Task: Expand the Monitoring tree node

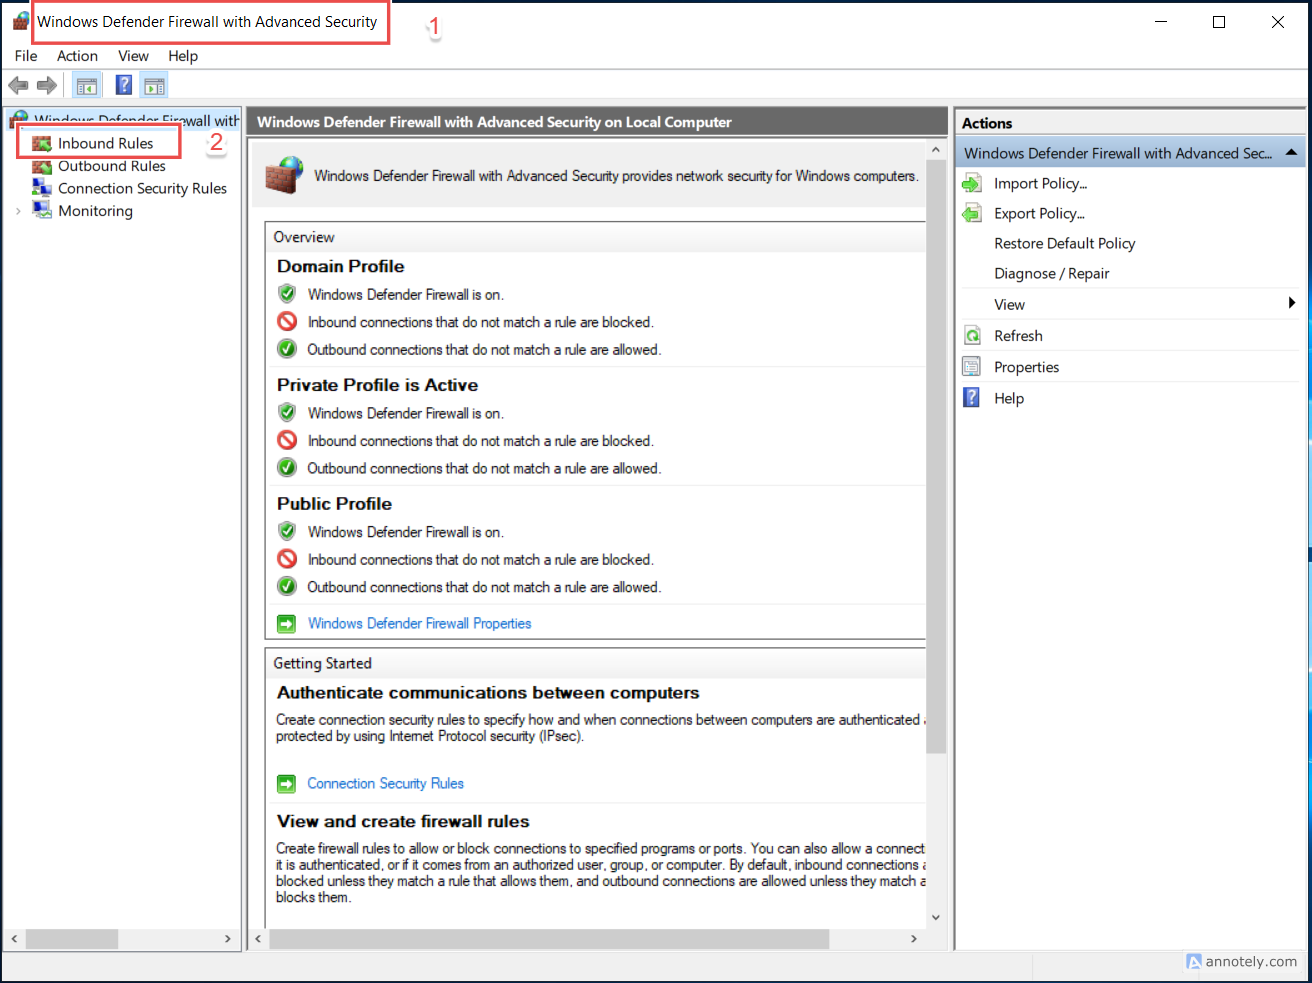Action: tap(18, 211)
